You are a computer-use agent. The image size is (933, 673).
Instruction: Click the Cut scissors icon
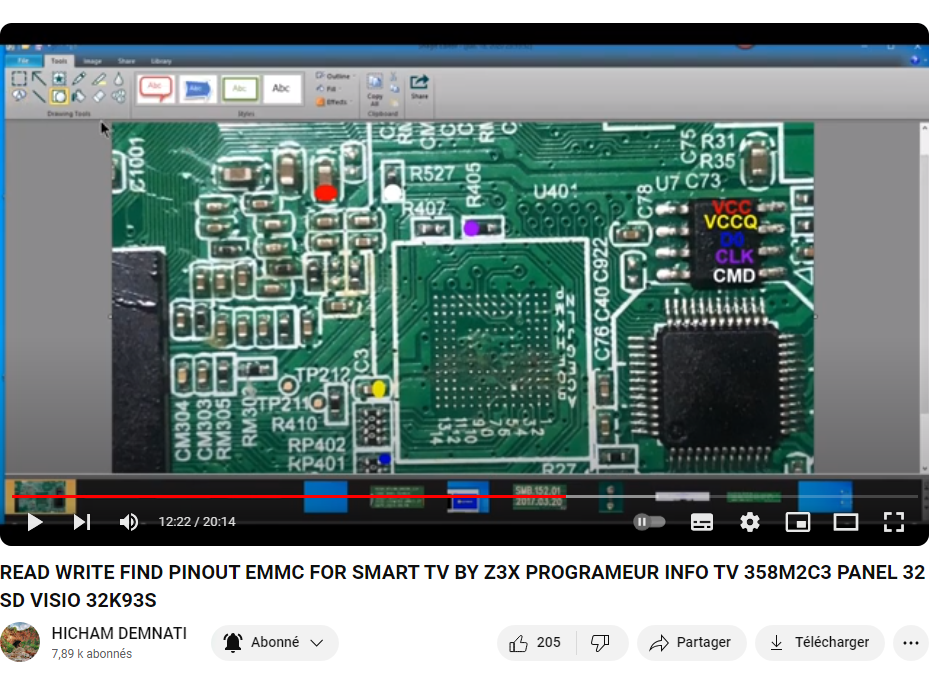click(x=393, y=76)
